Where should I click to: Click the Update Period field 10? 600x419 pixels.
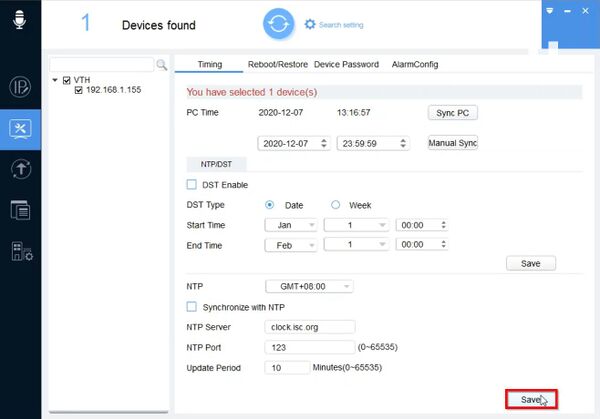(x=287, y=368)
